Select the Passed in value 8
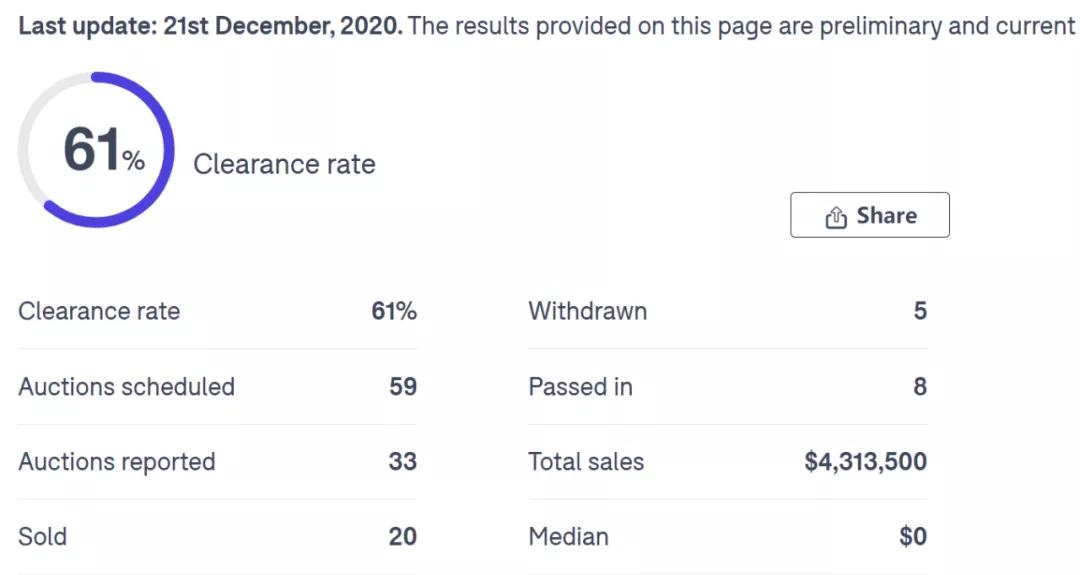This screenshot has height=575, width=1080. (x=920, y=386)
